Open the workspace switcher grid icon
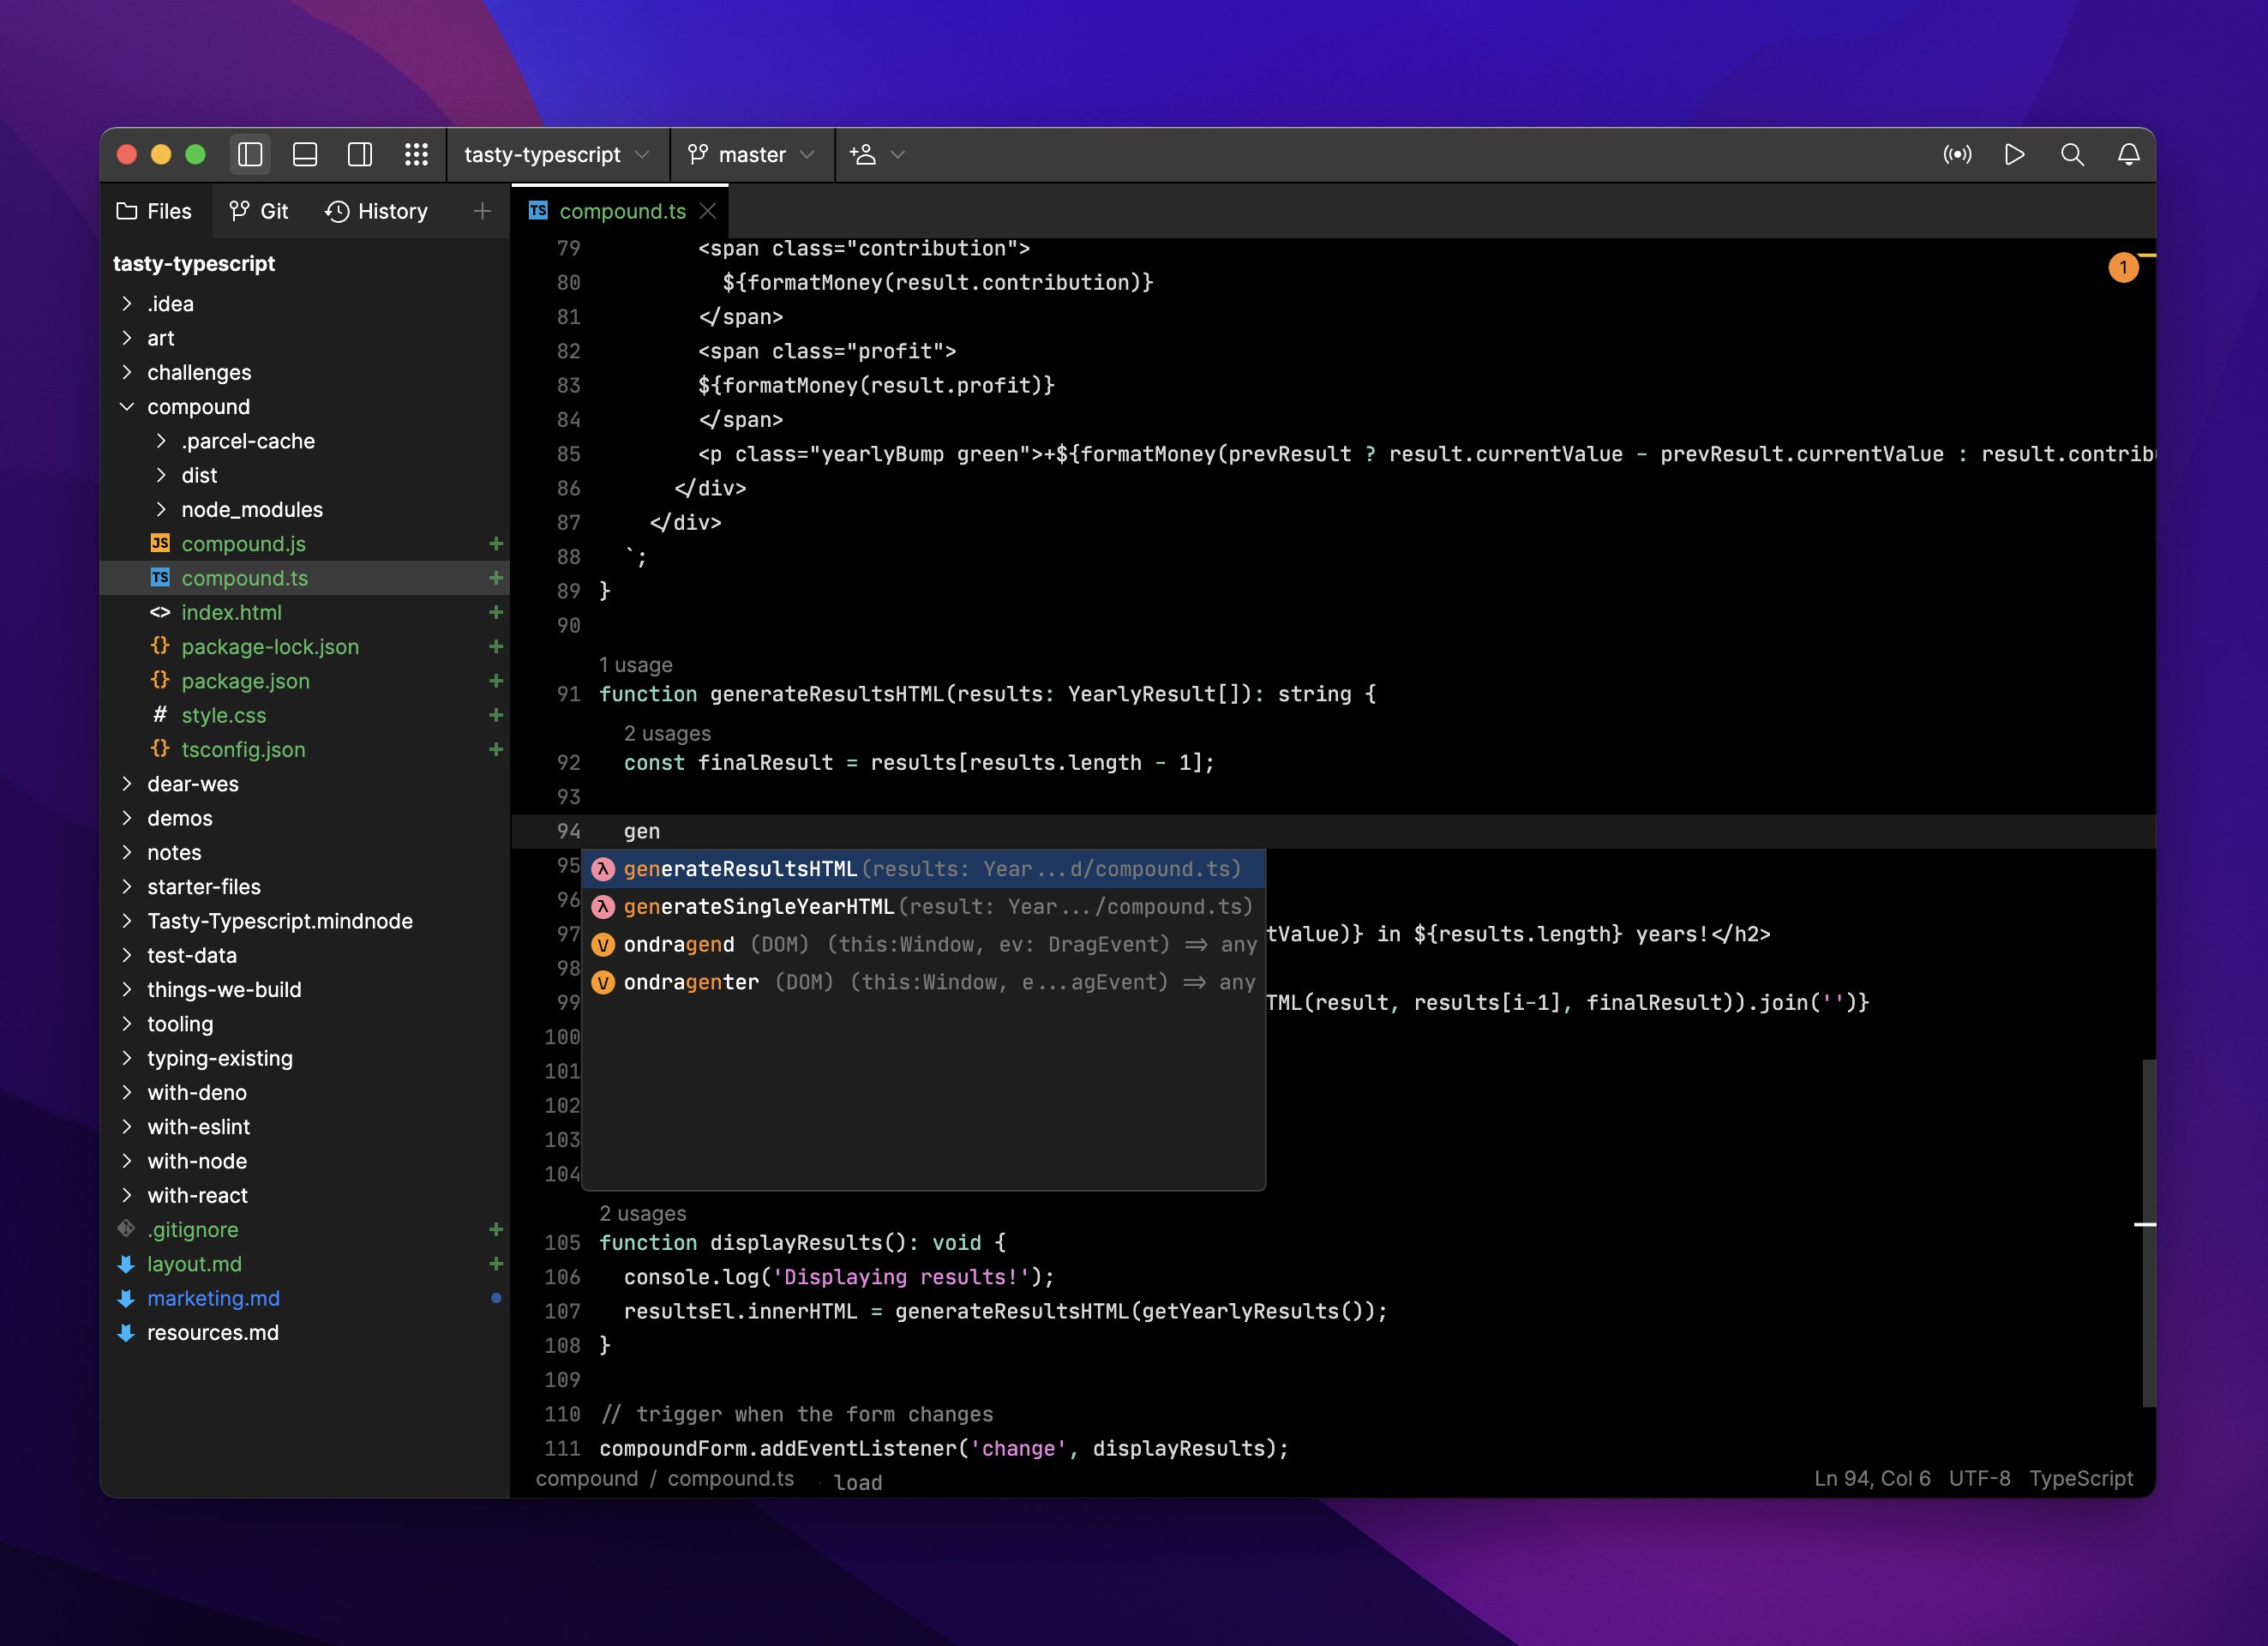Screen dimensions: 2268x1646 [418, 155]
